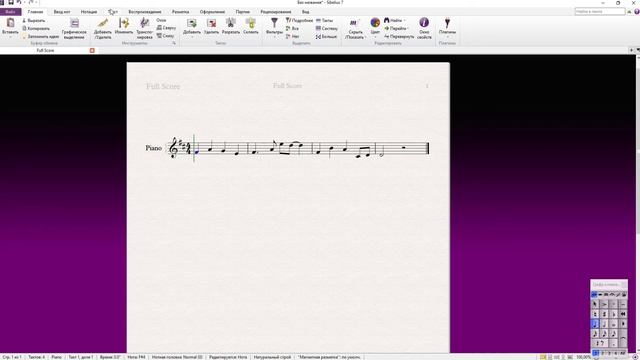Click Сверху to add ossia above

coord(166,28)
